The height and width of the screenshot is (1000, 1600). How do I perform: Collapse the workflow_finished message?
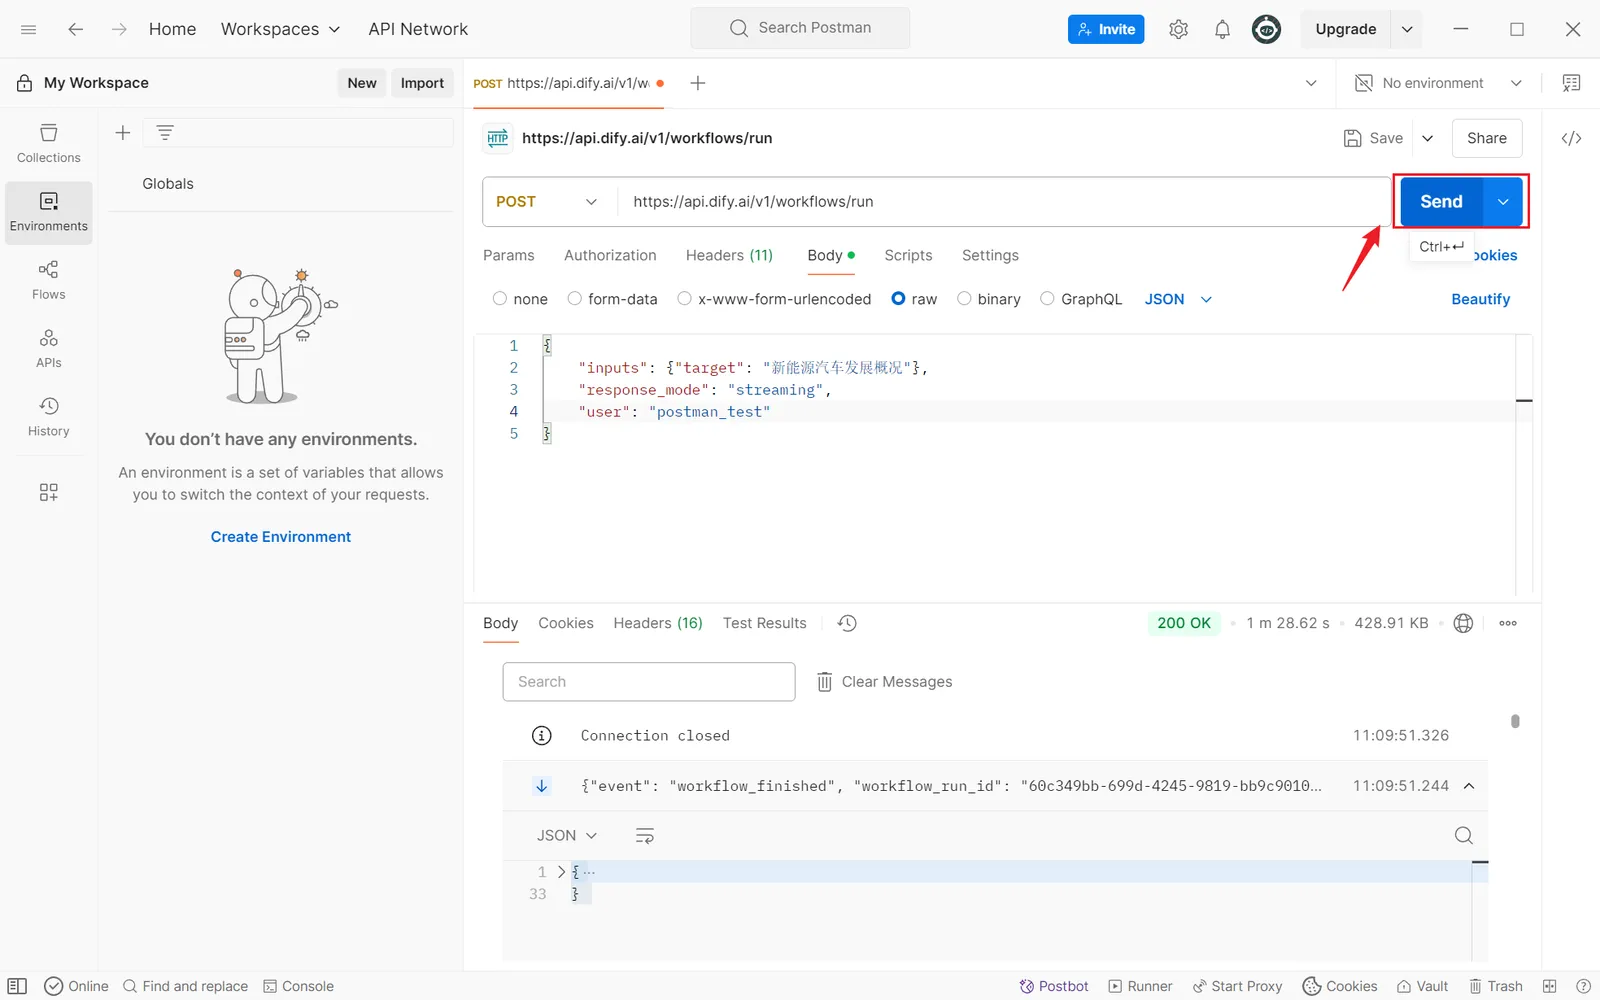1469,786
